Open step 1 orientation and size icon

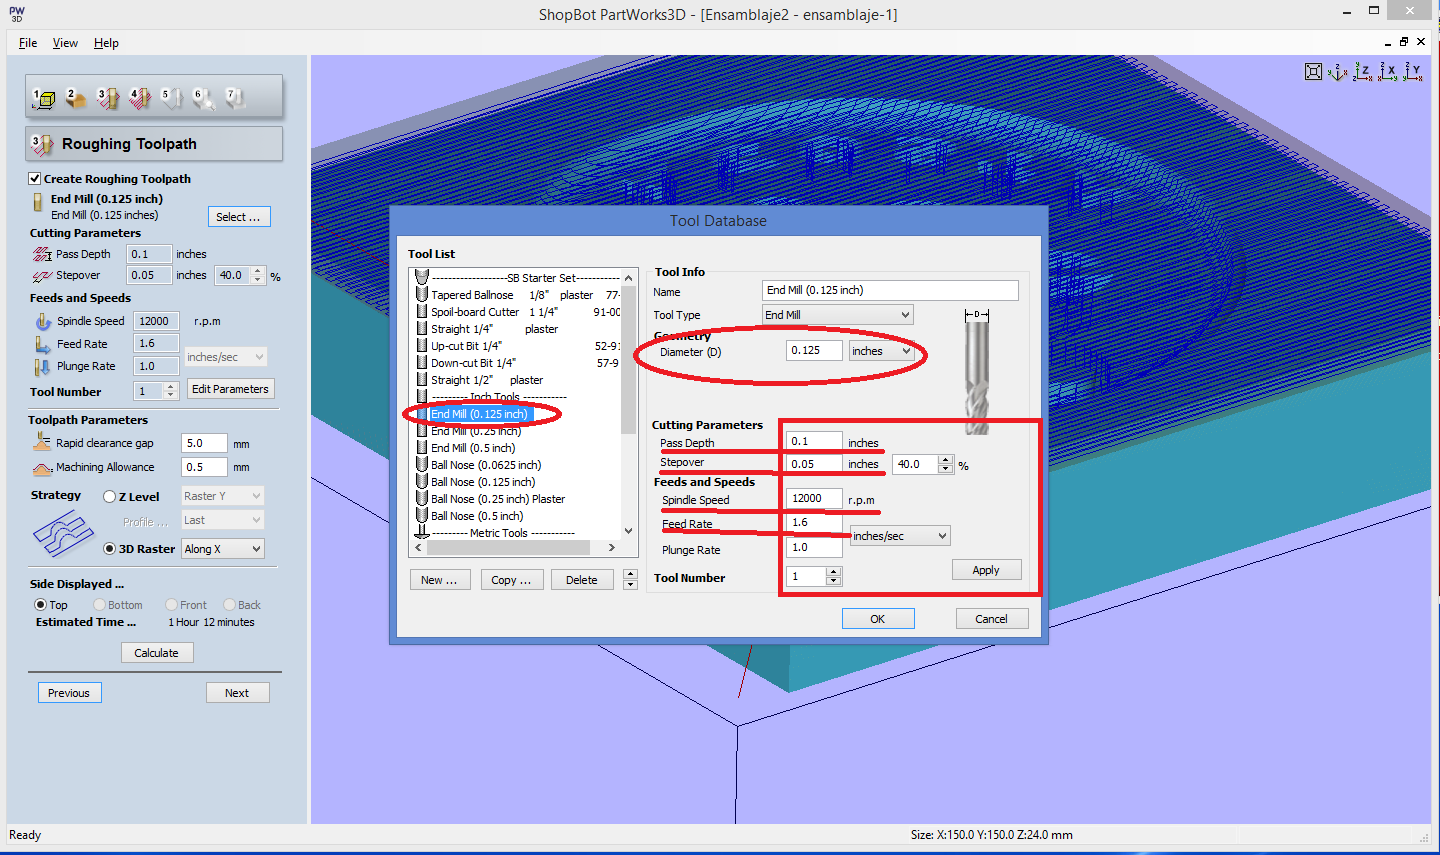44,98
